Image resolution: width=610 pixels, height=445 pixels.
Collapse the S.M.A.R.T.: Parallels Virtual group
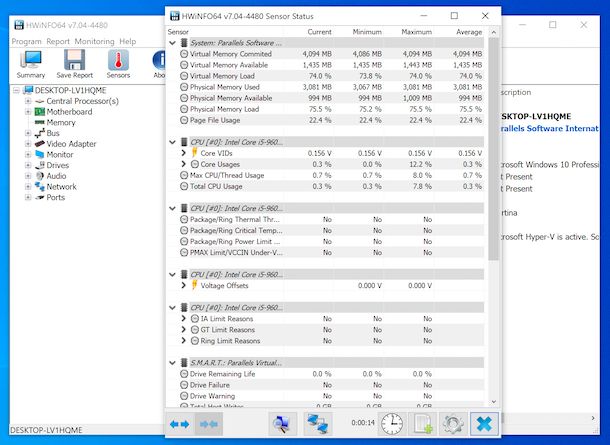172,363
